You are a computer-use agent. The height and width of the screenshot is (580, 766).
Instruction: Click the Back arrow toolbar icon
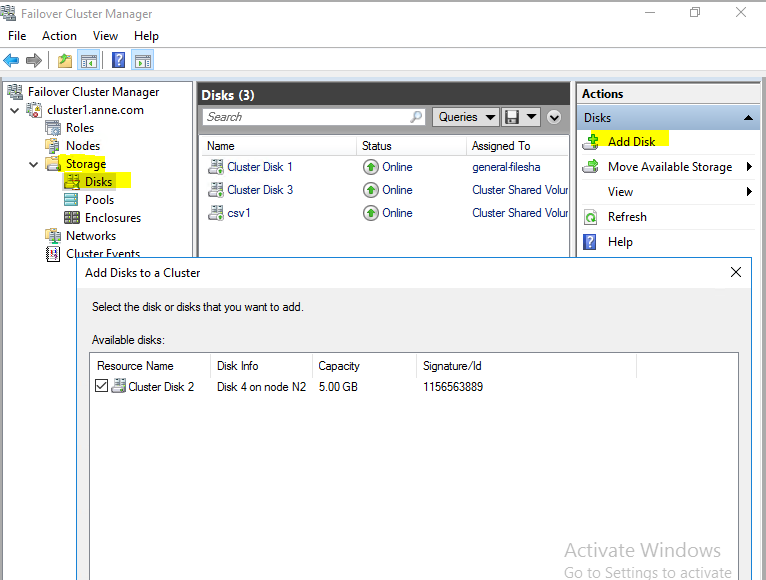tap(11, 61)
